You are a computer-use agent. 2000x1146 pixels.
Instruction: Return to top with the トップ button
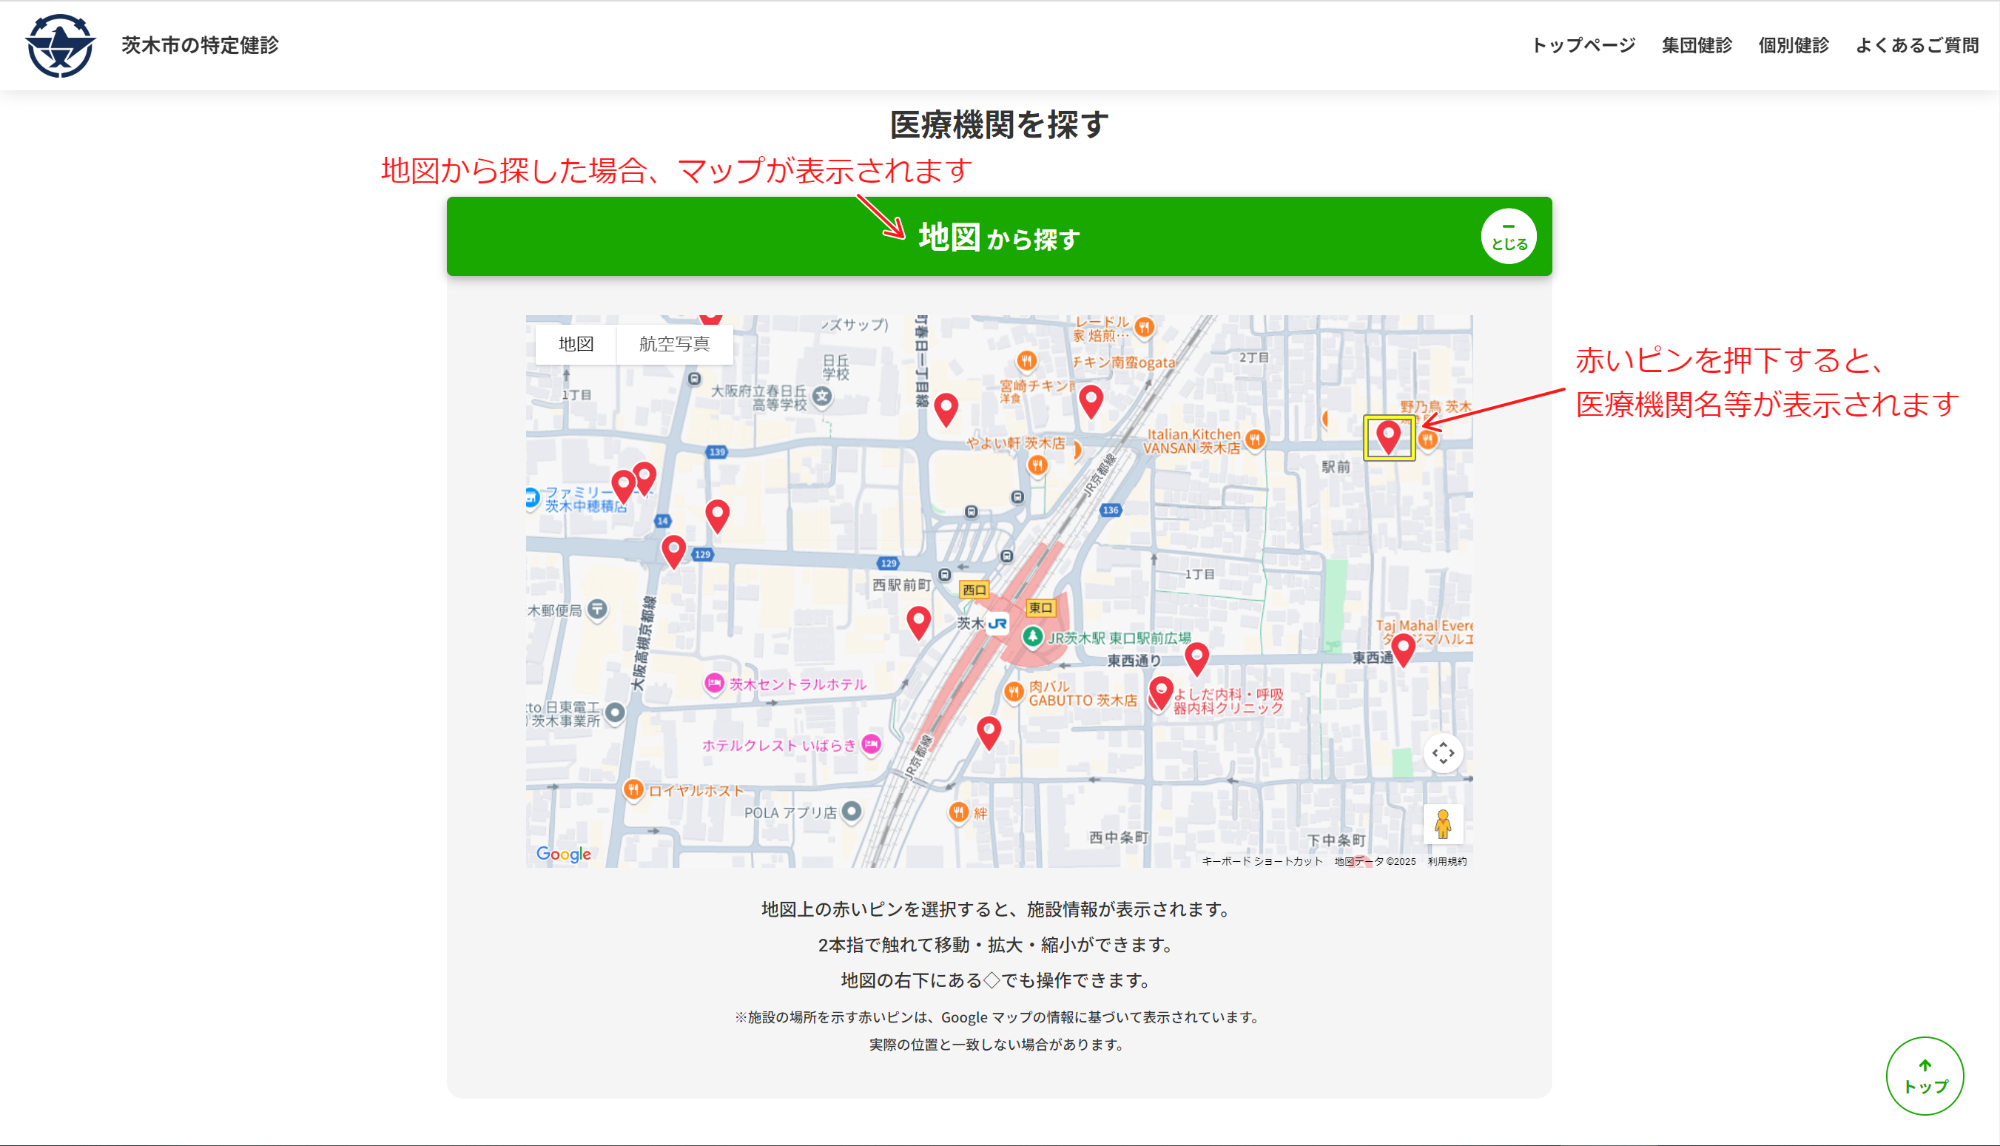pos(1925,1076)
